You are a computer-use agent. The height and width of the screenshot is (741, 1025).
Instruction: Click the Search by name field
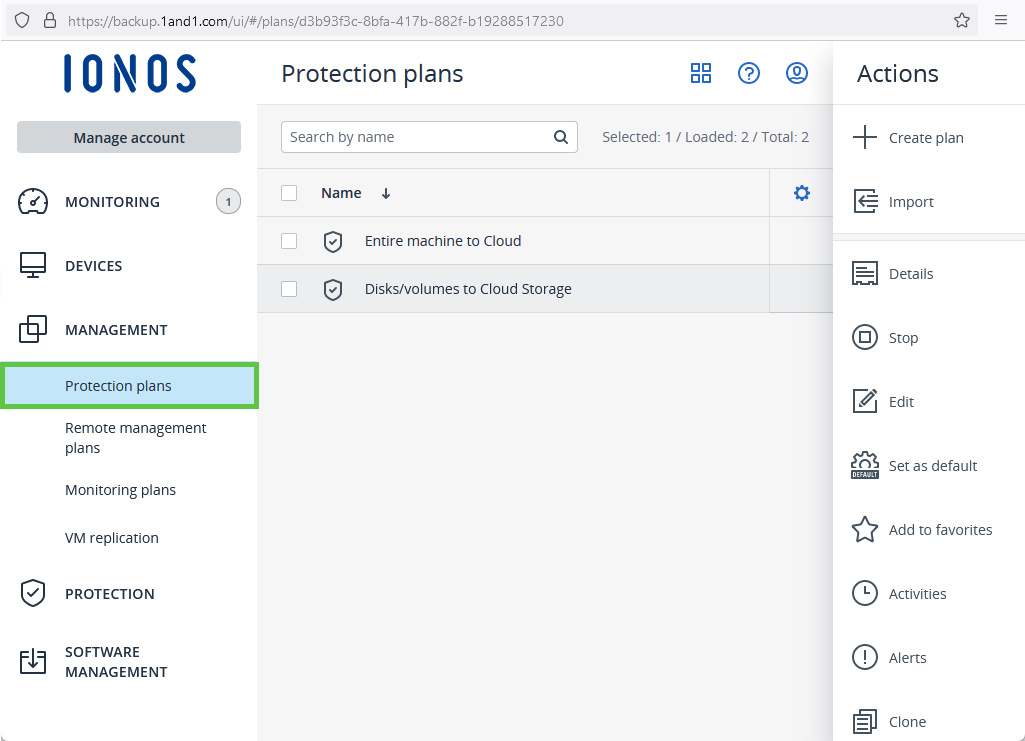[418, 137]
